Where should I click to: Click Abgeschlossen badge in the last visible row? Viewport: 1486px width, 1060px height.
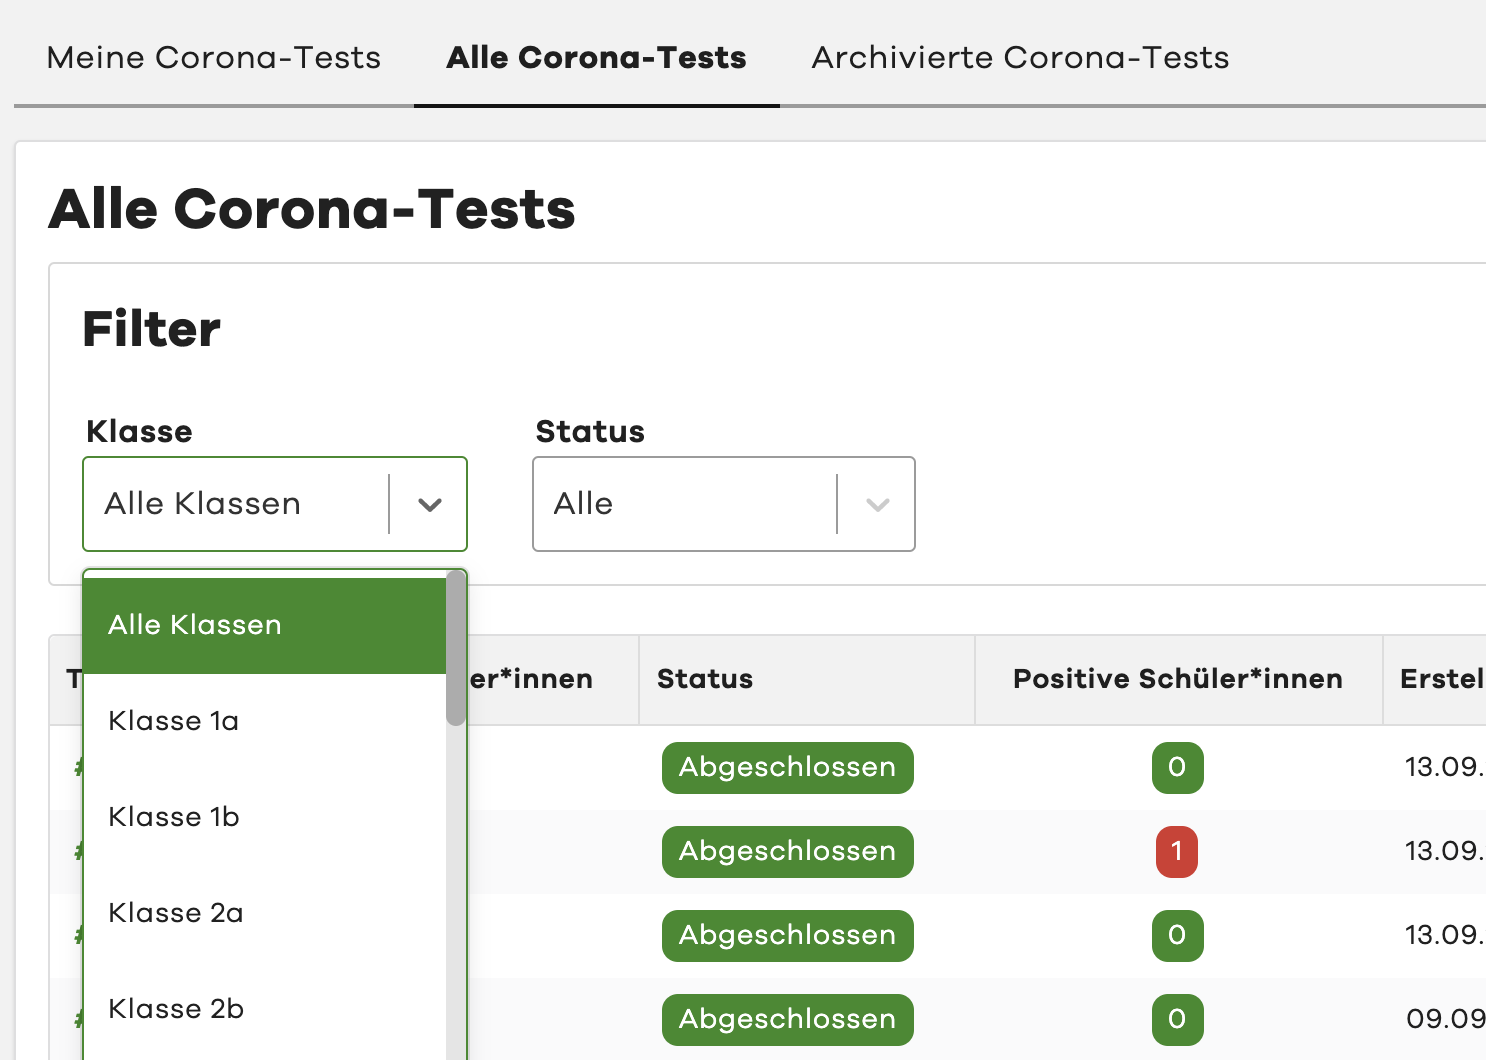pos(787,1020)
